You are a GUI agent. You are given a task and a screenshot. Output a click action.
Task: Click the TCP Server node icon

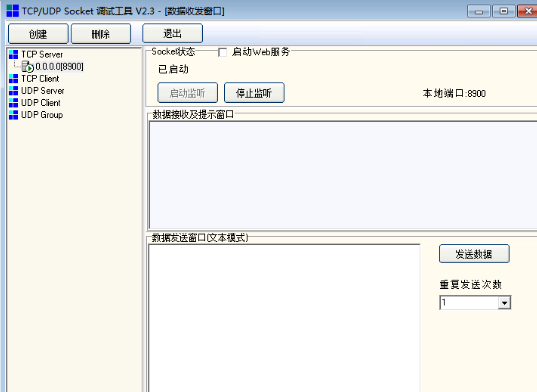13,54
